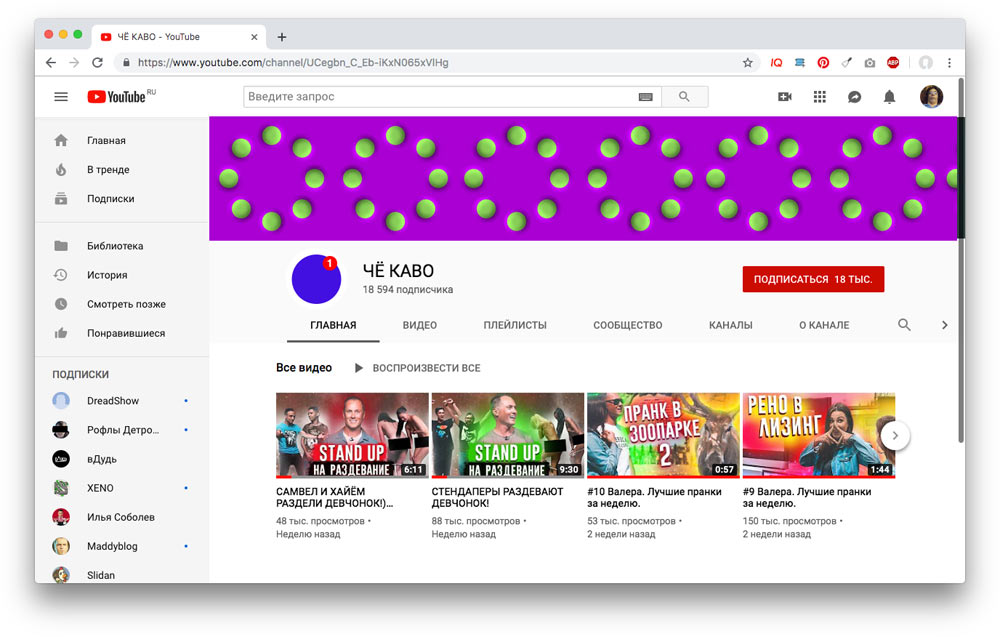Click the ПОДПИСАТЬСЯ subscribe button
1000x637 pixels.
(813, 279)
